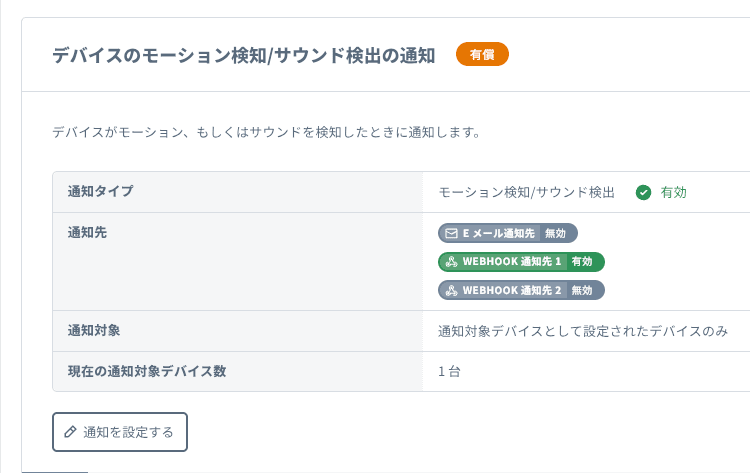Screen dimensions: 750x473
Task: Click the webhook icon in WEBHOOK 通知先 2 badge
Action: click(x=452, y=290)
